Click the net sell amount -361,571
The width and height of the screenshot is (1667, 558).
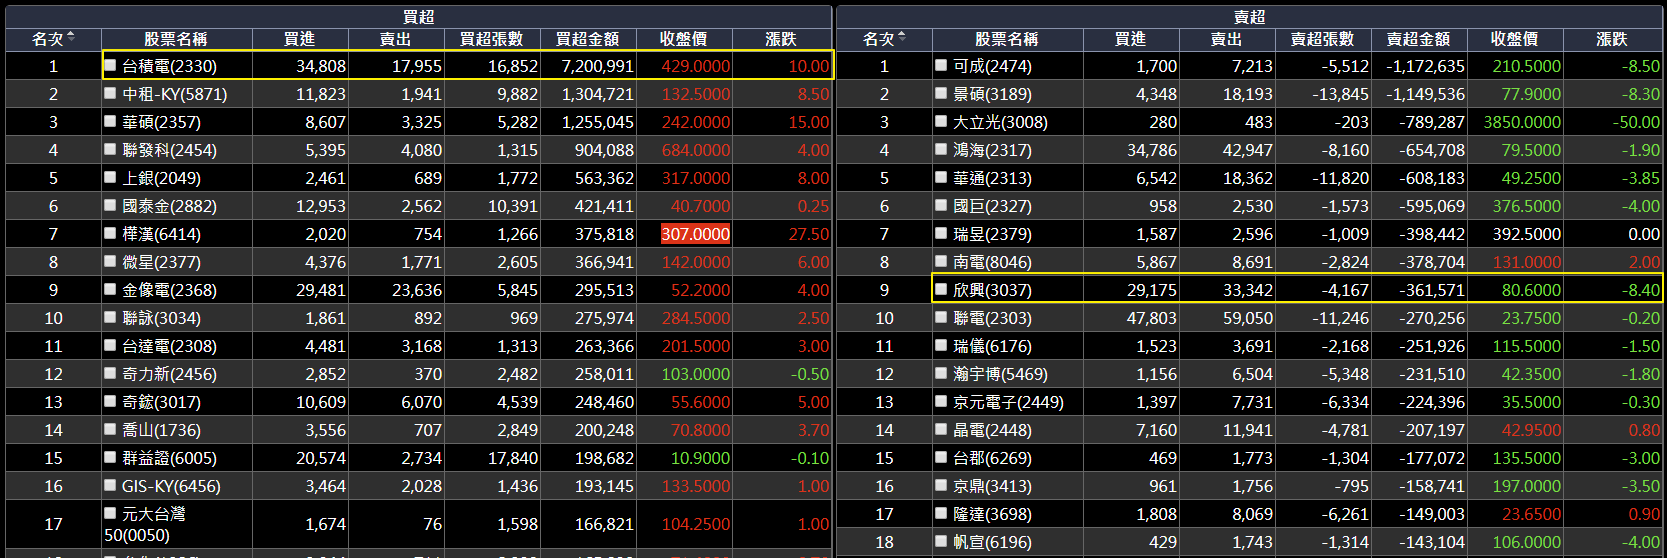tap(1432, 290)
